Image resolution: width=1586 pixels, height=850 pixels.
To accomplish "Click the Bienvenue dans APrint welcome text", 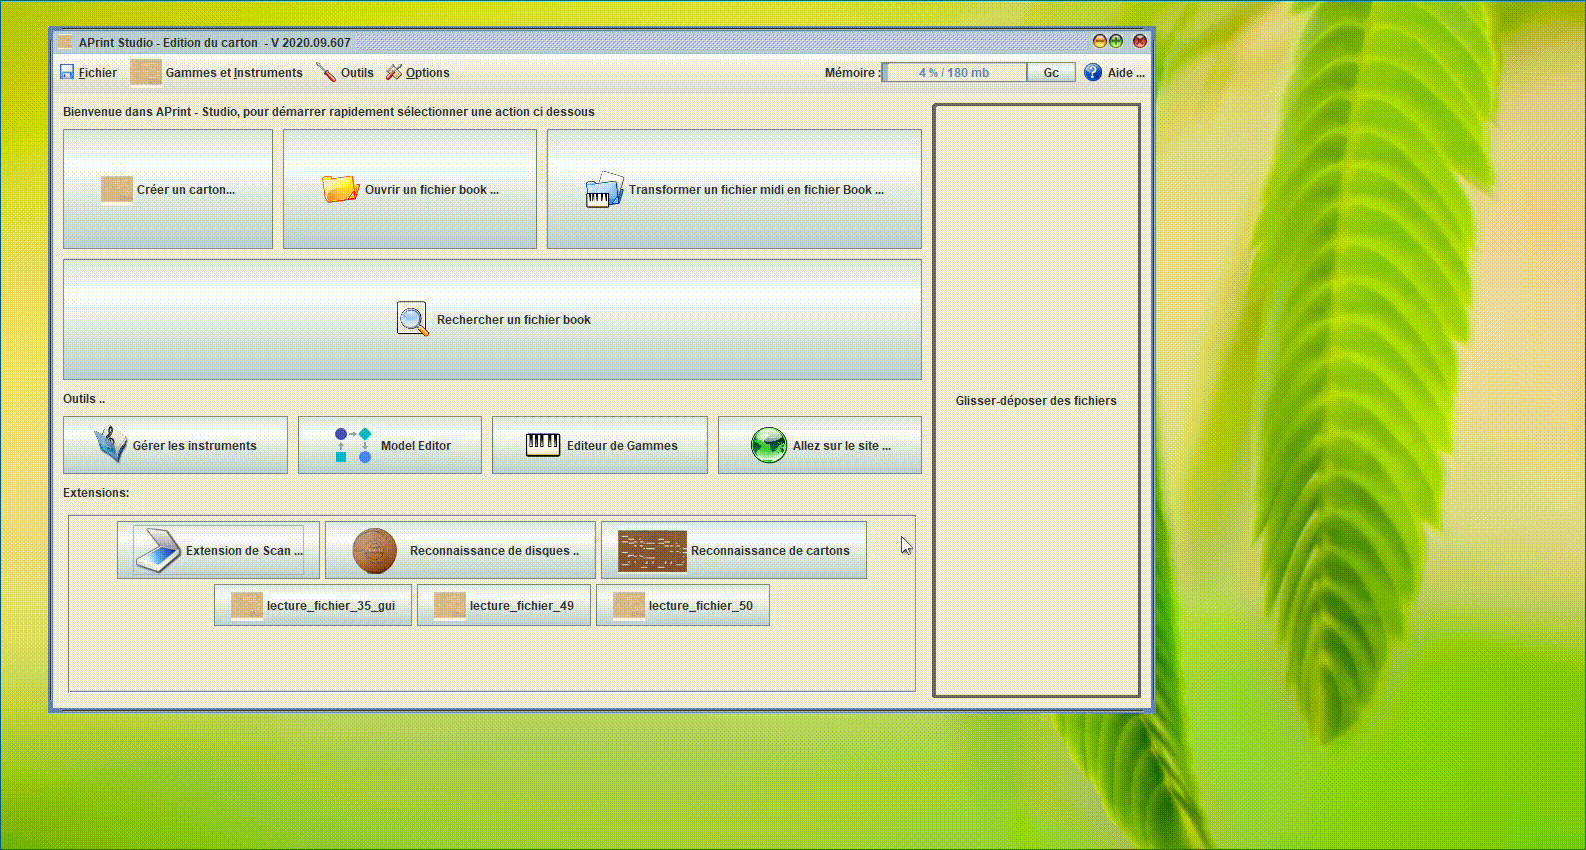I will (x=328, y=111).
